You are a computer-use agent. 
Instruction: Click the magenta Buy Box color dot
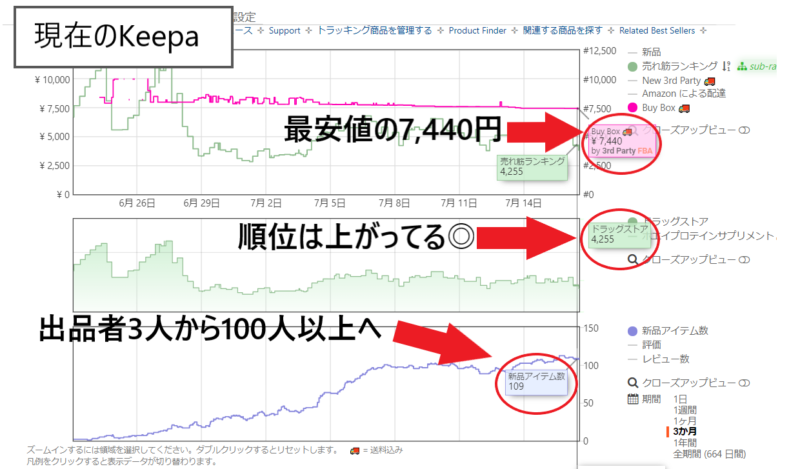point(633,108)
